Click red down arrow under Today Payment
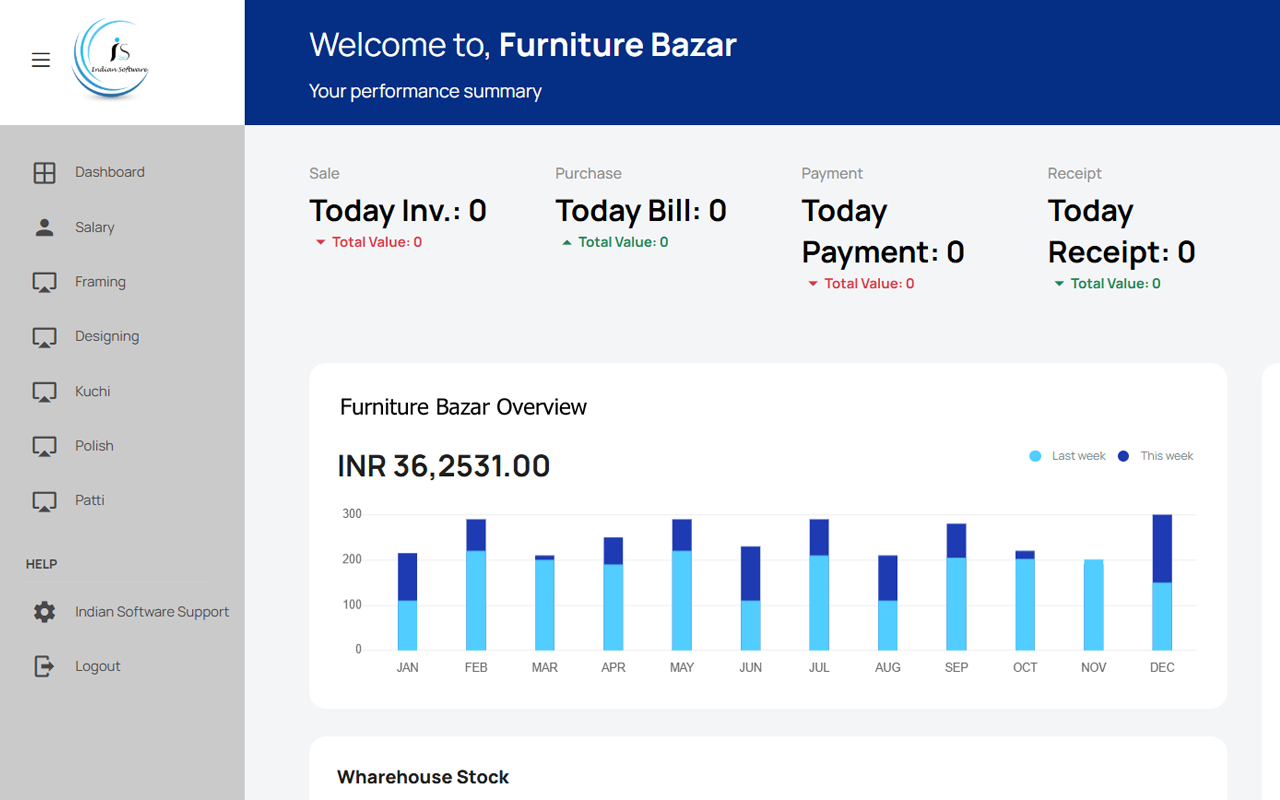 tap(812, 284)
